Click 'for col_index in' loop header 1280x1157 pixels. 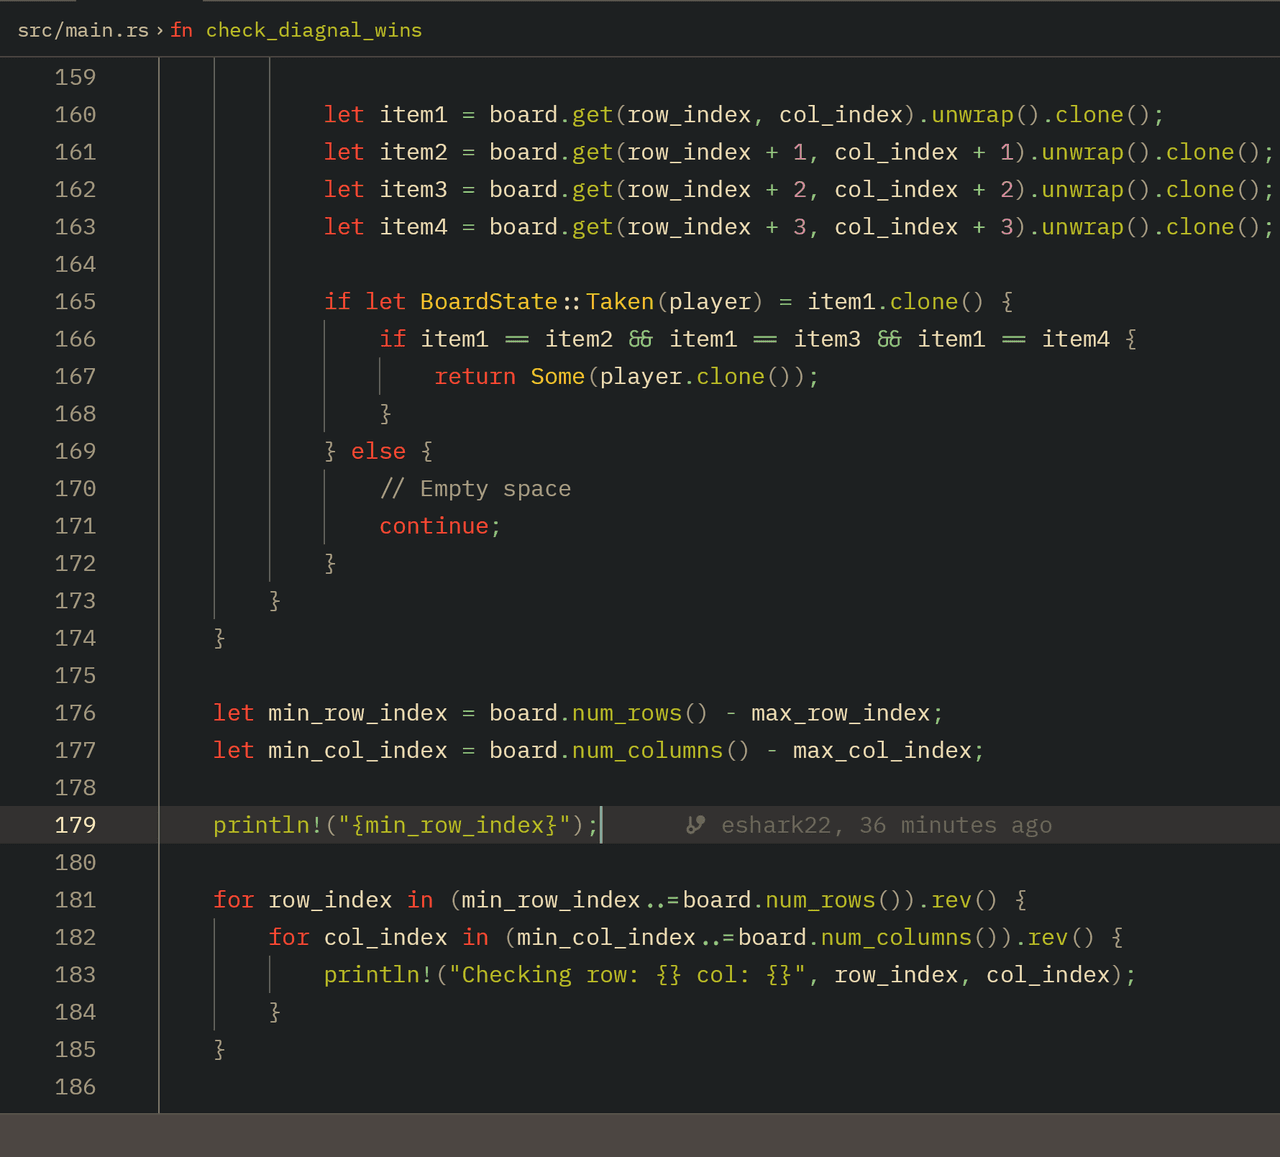click(696, 937)
